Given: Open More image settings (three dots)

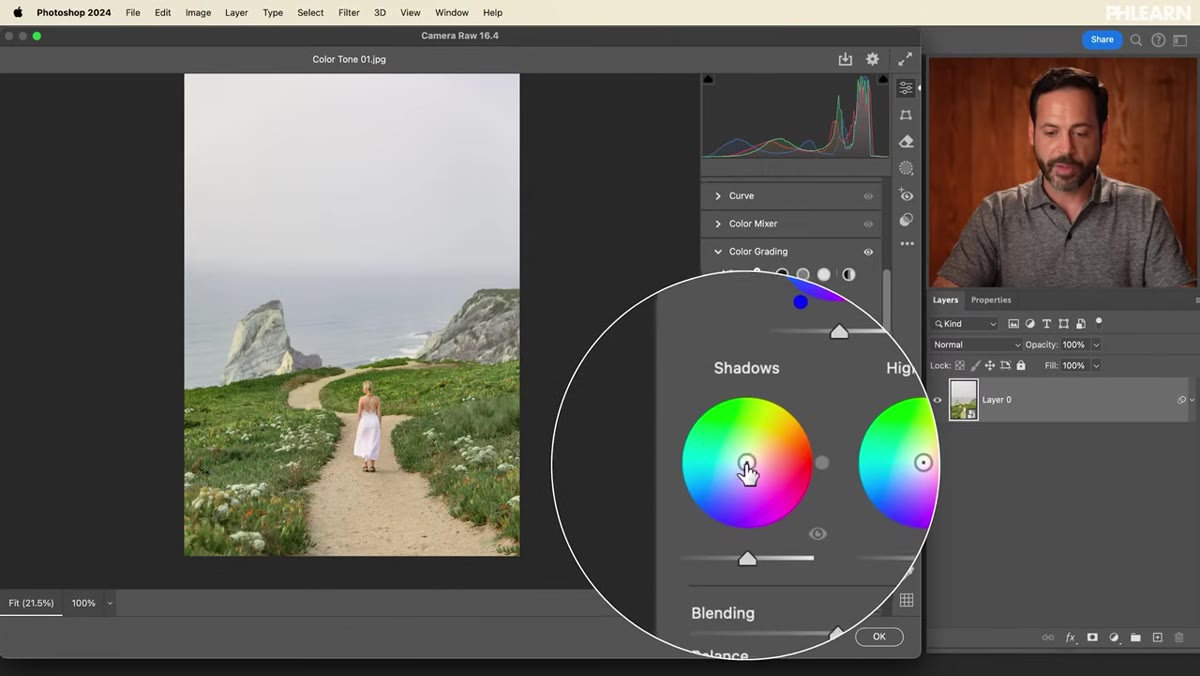Looking at the screenshot, I should point(906,243).
